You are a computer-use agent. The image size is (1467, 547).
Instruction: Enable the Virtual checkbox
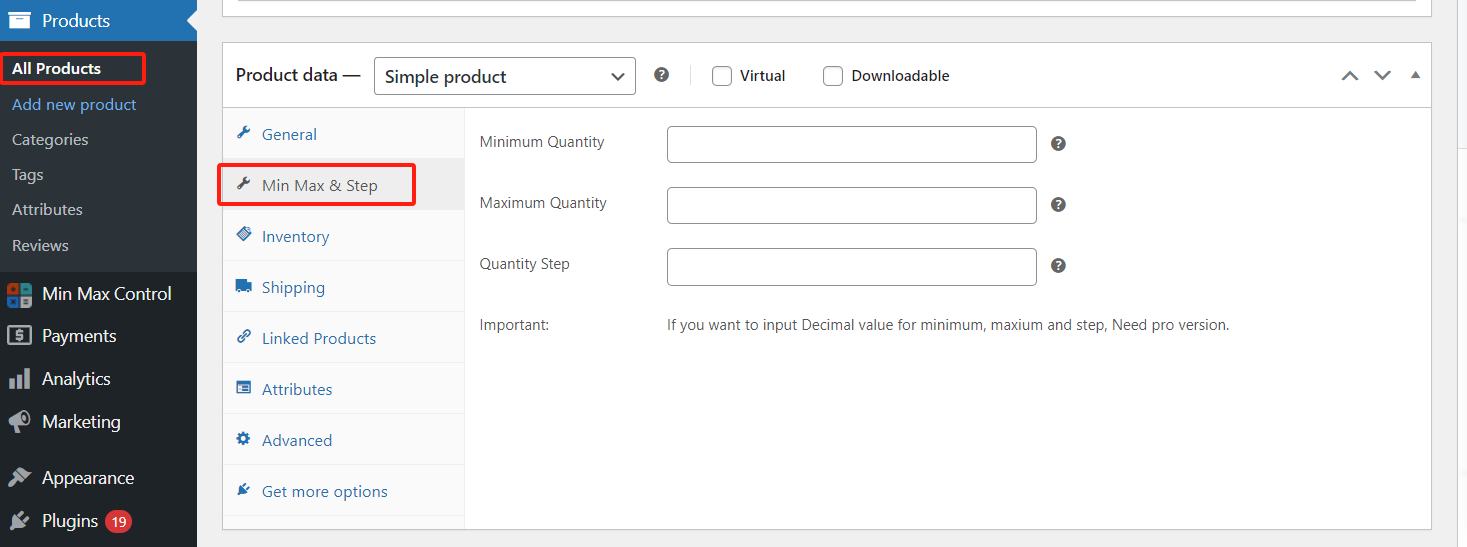click(722, 76)
